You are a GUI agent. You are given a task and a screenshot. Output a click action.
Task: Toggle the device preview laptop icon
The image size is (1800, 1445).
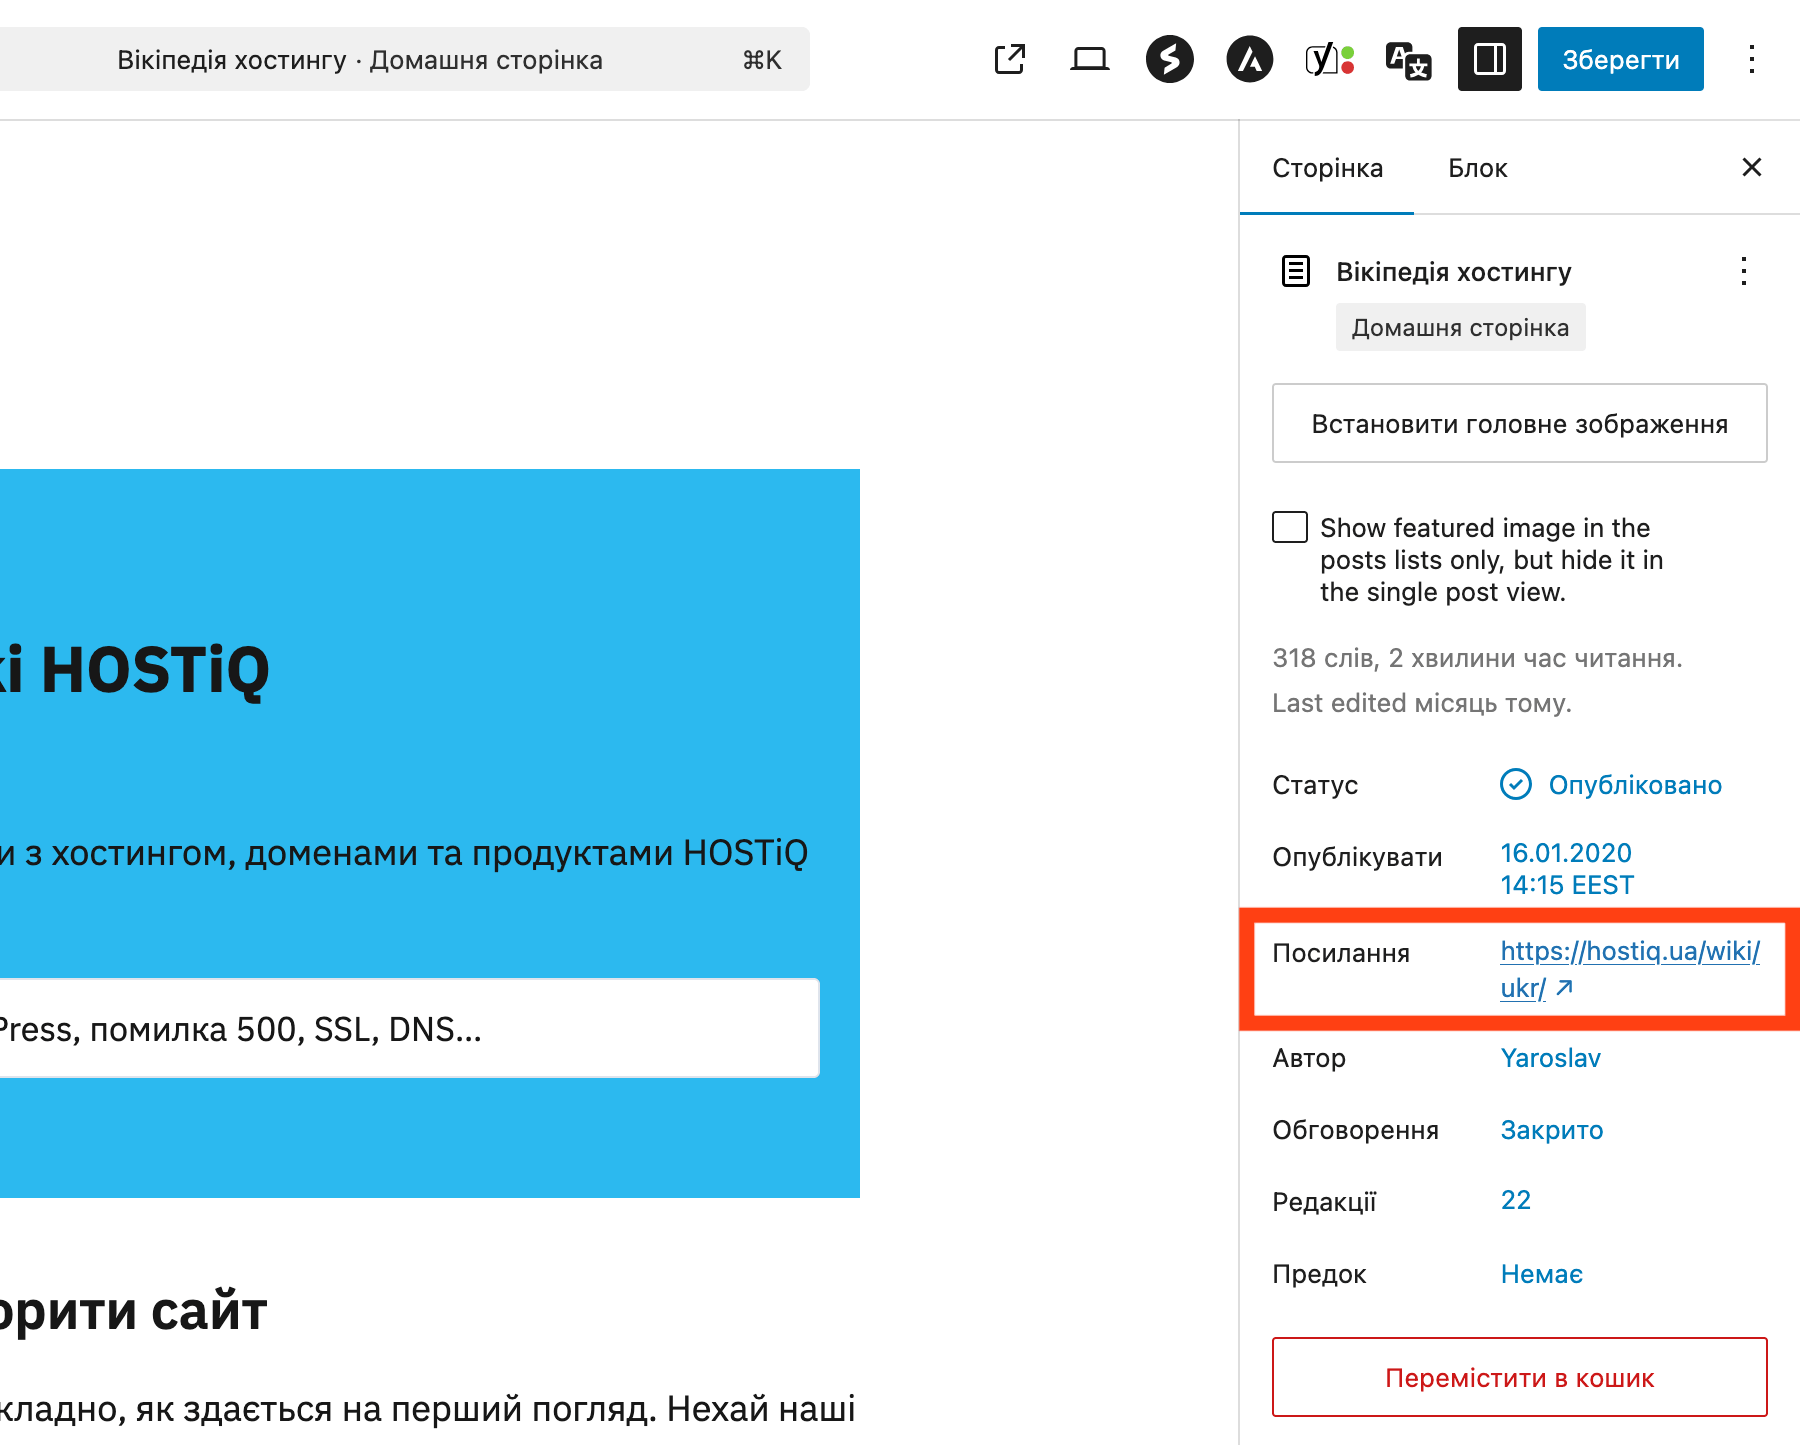[x=1089, y=59]
